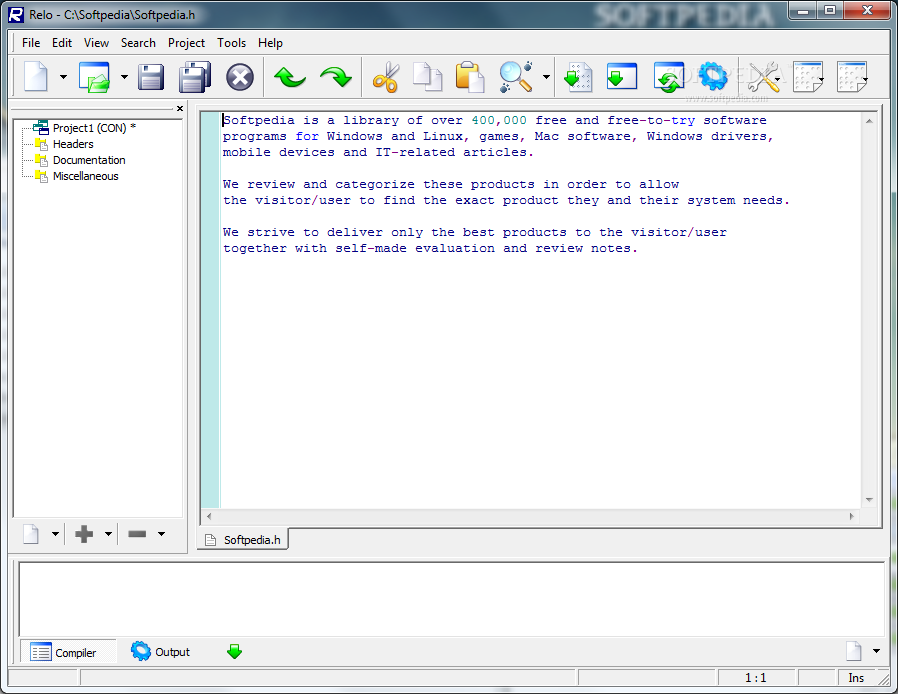Click the Undo green arrow

click(290, 77)
